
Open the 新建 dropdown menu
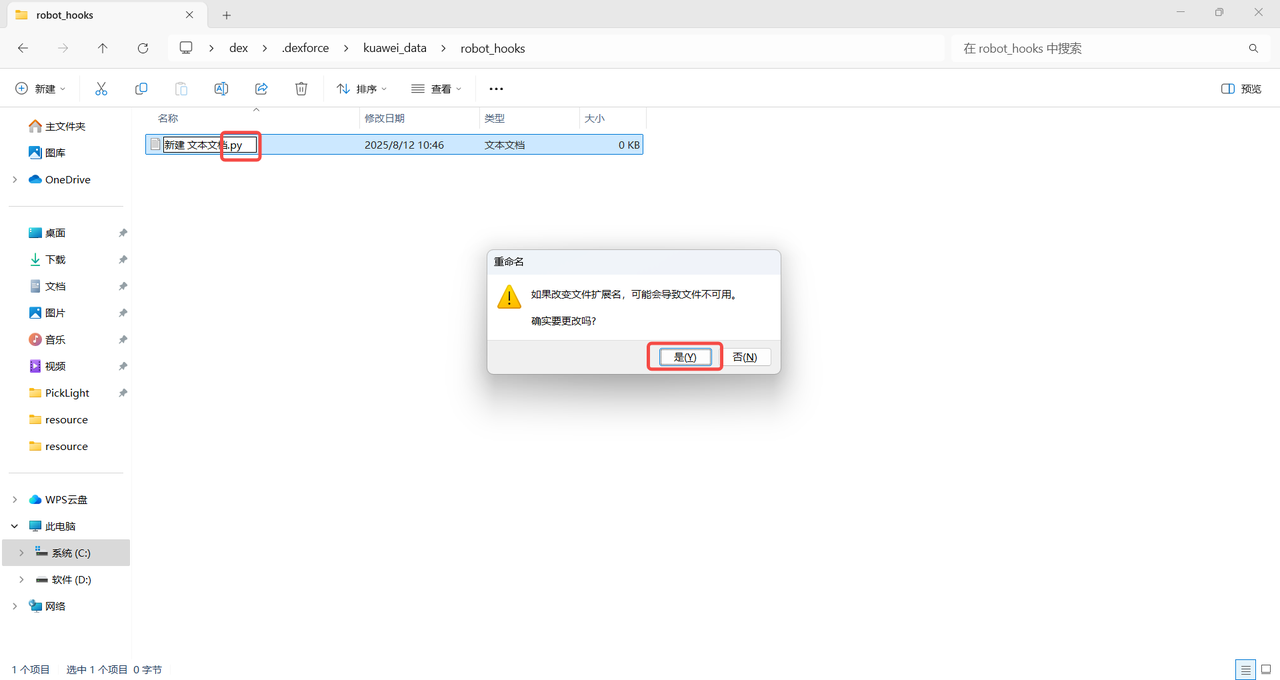pos(41,89)
